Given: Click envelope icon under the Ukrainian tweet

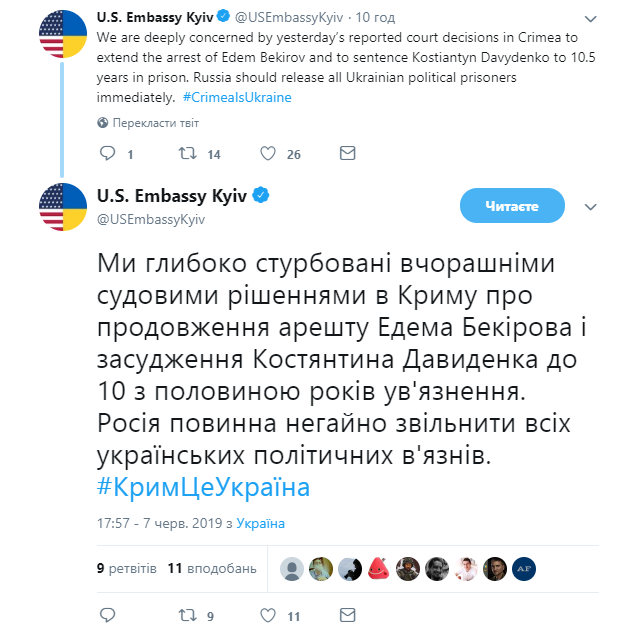Looking at the screenshot, I should point(347,616).
